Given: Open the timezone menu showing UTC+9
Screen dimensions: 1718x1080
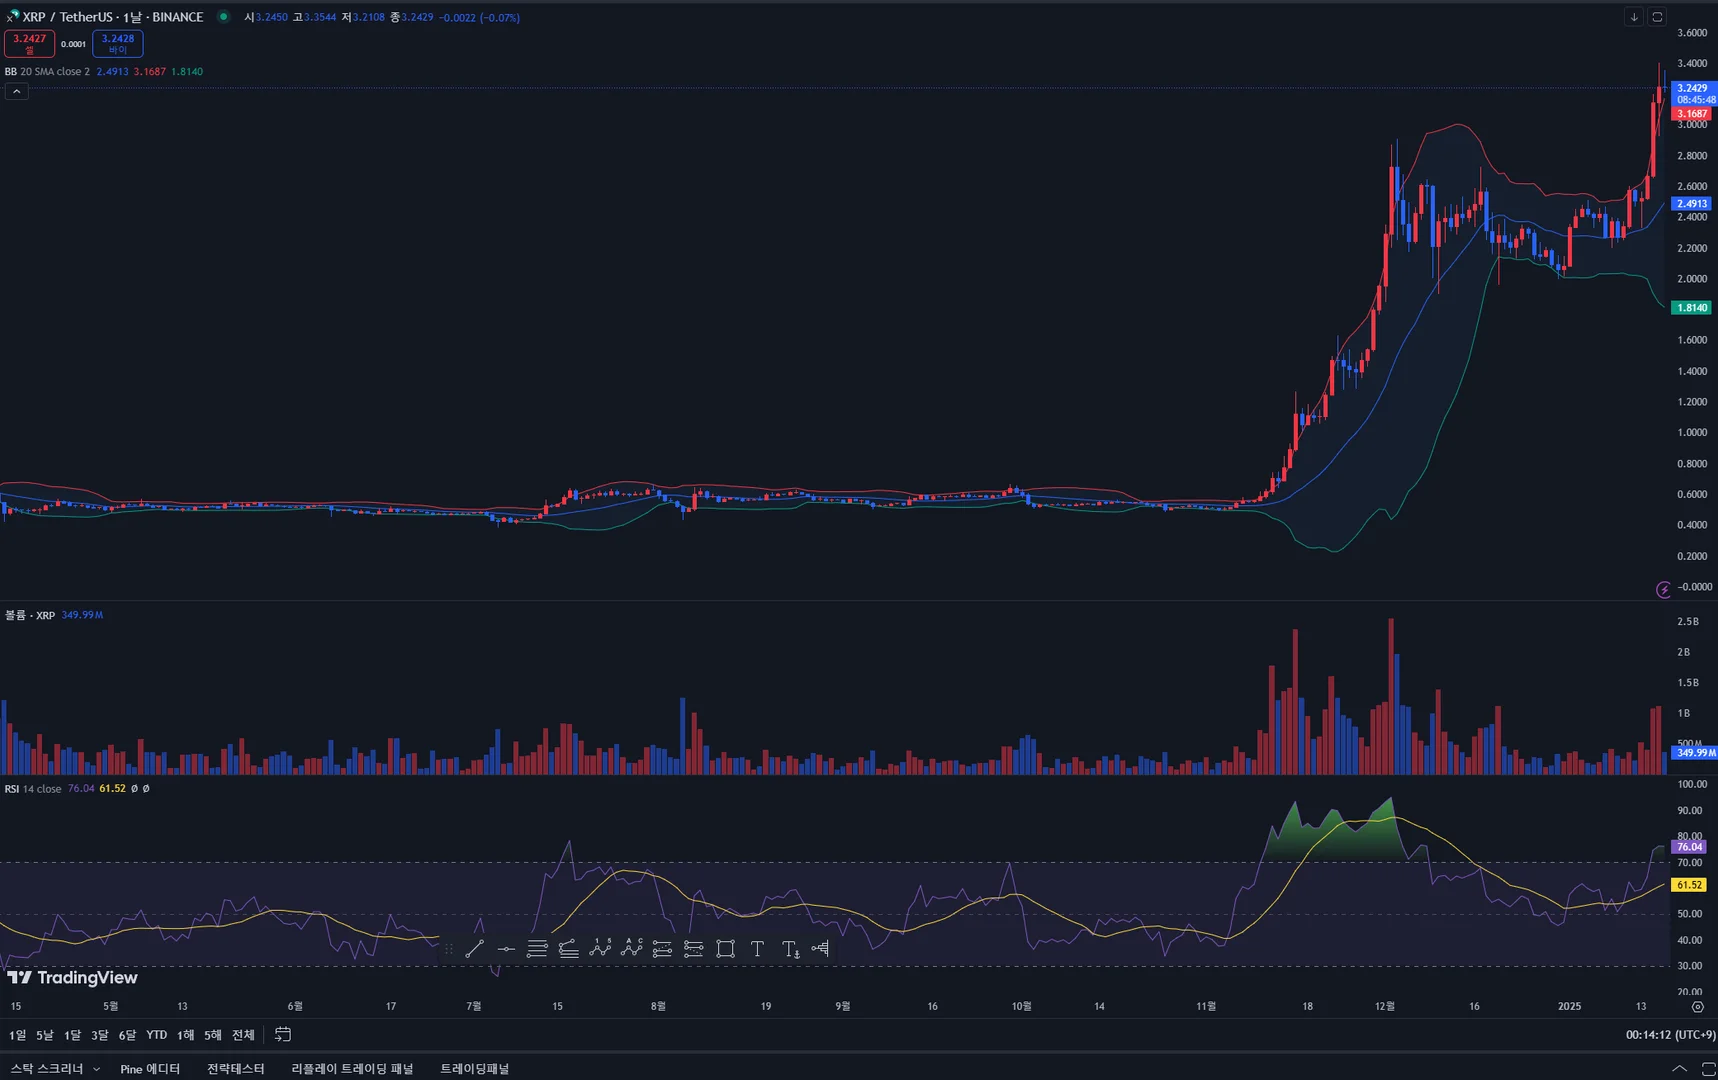Looking at the screenshot, I should 1670,1035.
